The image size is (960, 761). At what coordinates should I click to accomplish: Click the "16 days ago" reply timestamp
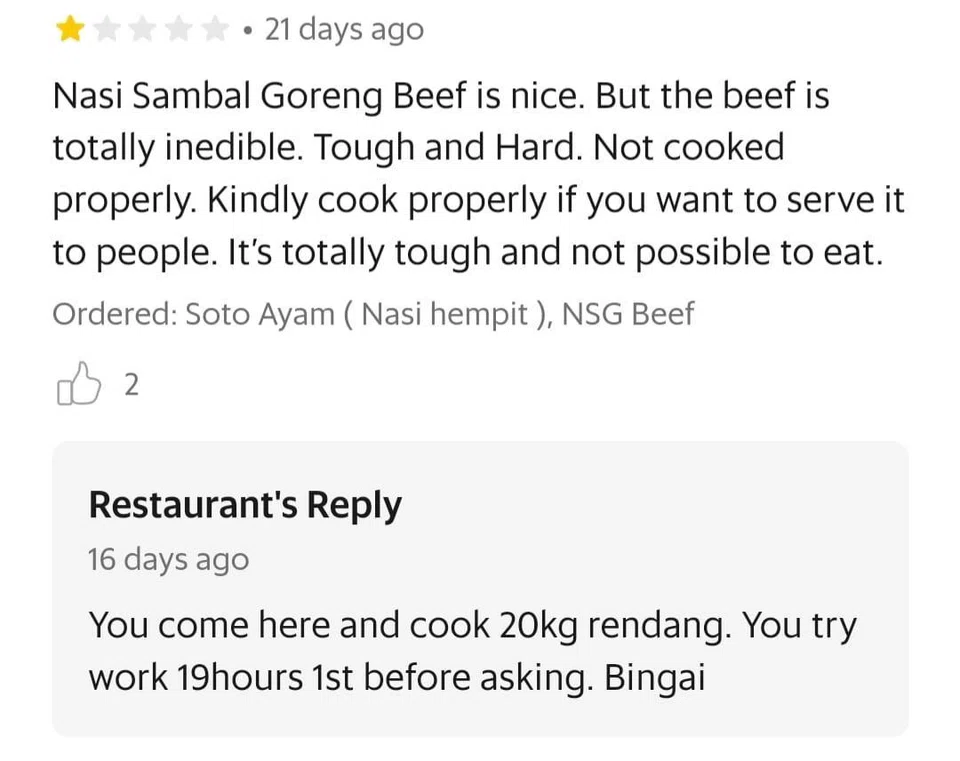pos(168,559)
